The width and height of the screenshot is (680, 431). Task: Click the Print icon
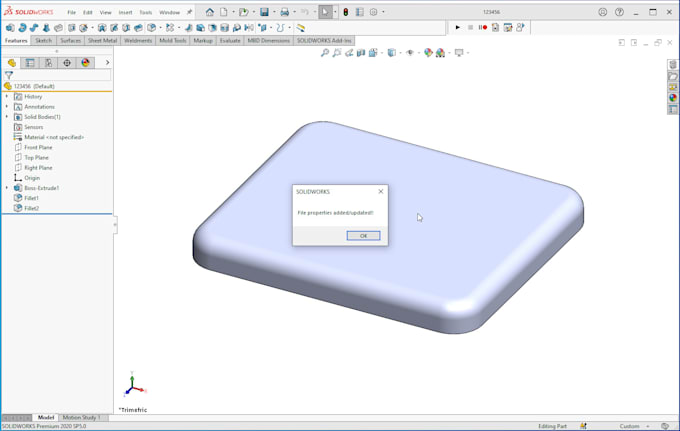(x=284, y=12)
